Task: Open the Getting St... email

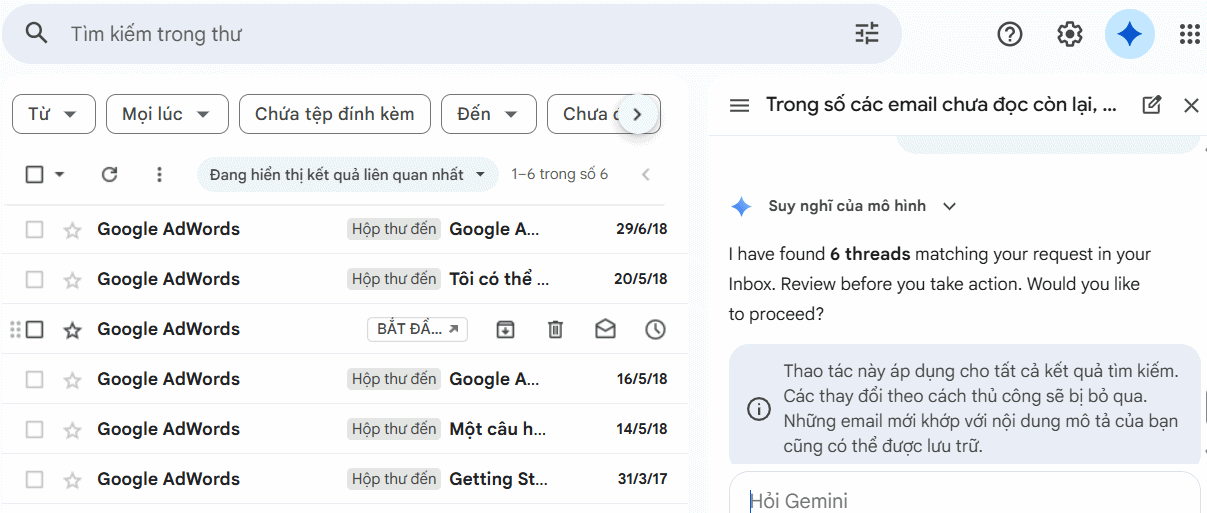Action: pyautogui.click(x=498, y=479)
